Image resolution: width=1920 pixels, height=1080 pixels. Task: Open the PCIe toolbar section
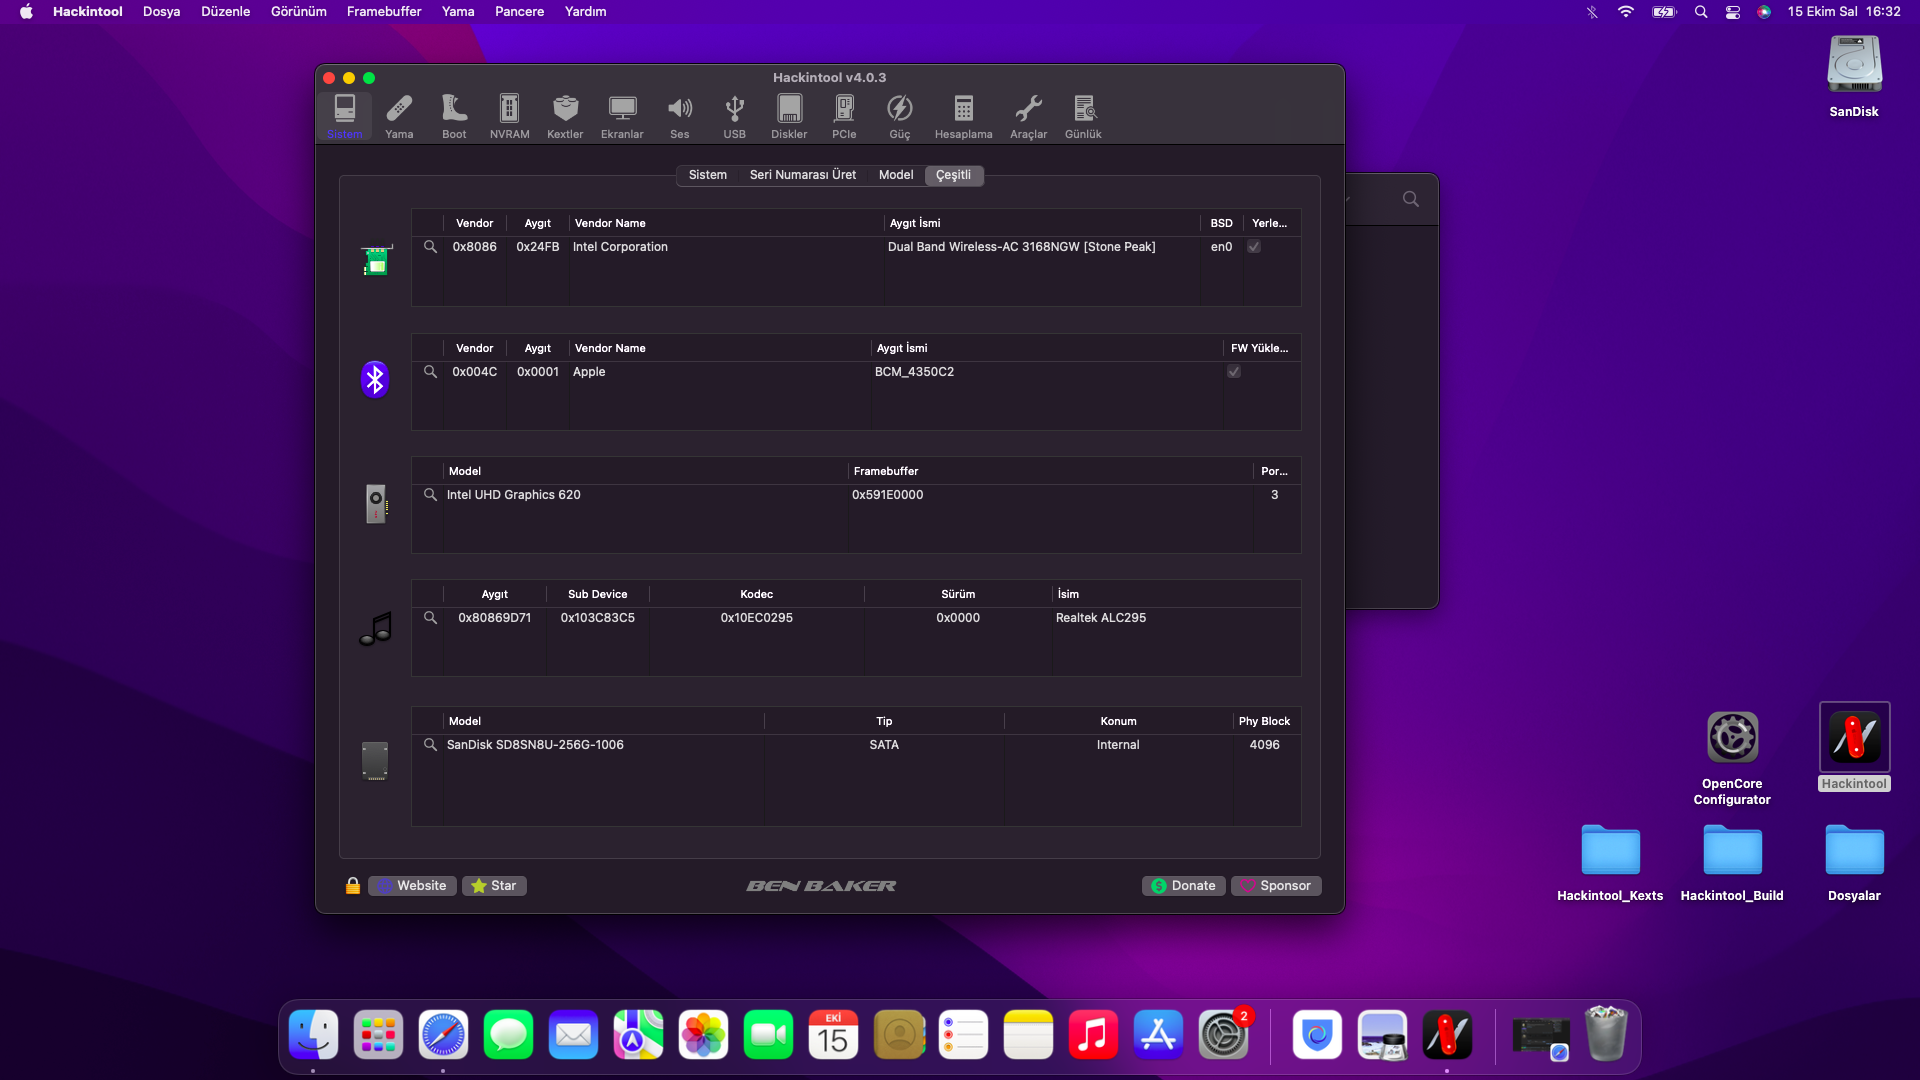[844, 116]
